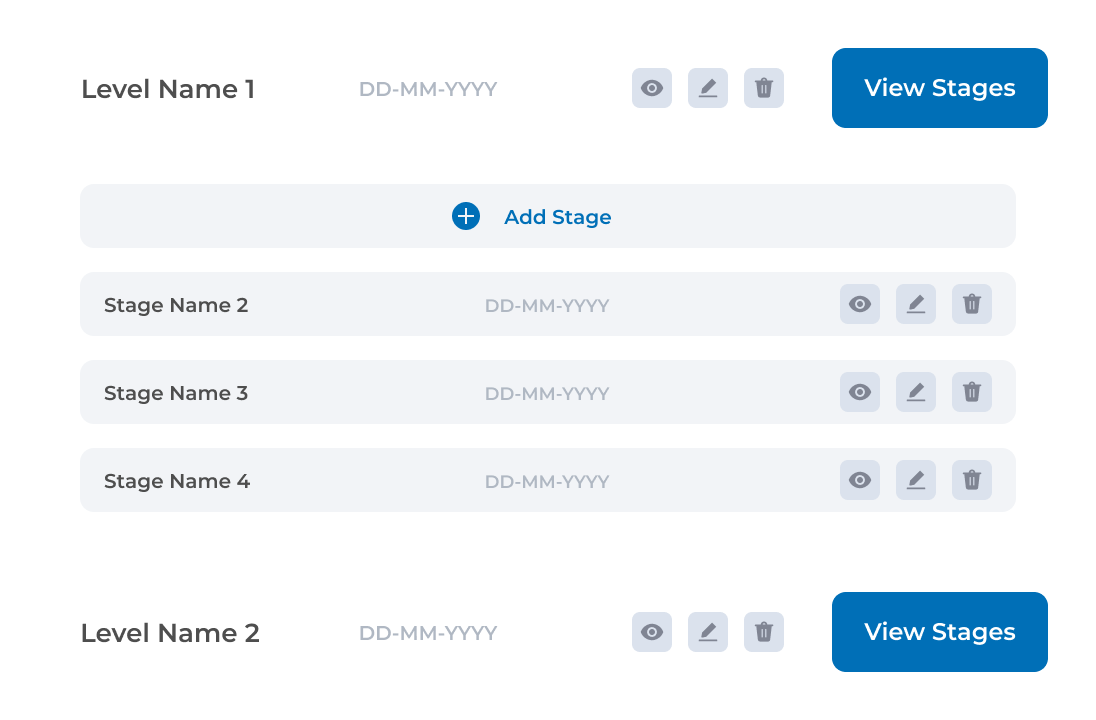Expand stages via Level Name 2 View Stages
Viewport: 1096px width, 720px height.
939,632
